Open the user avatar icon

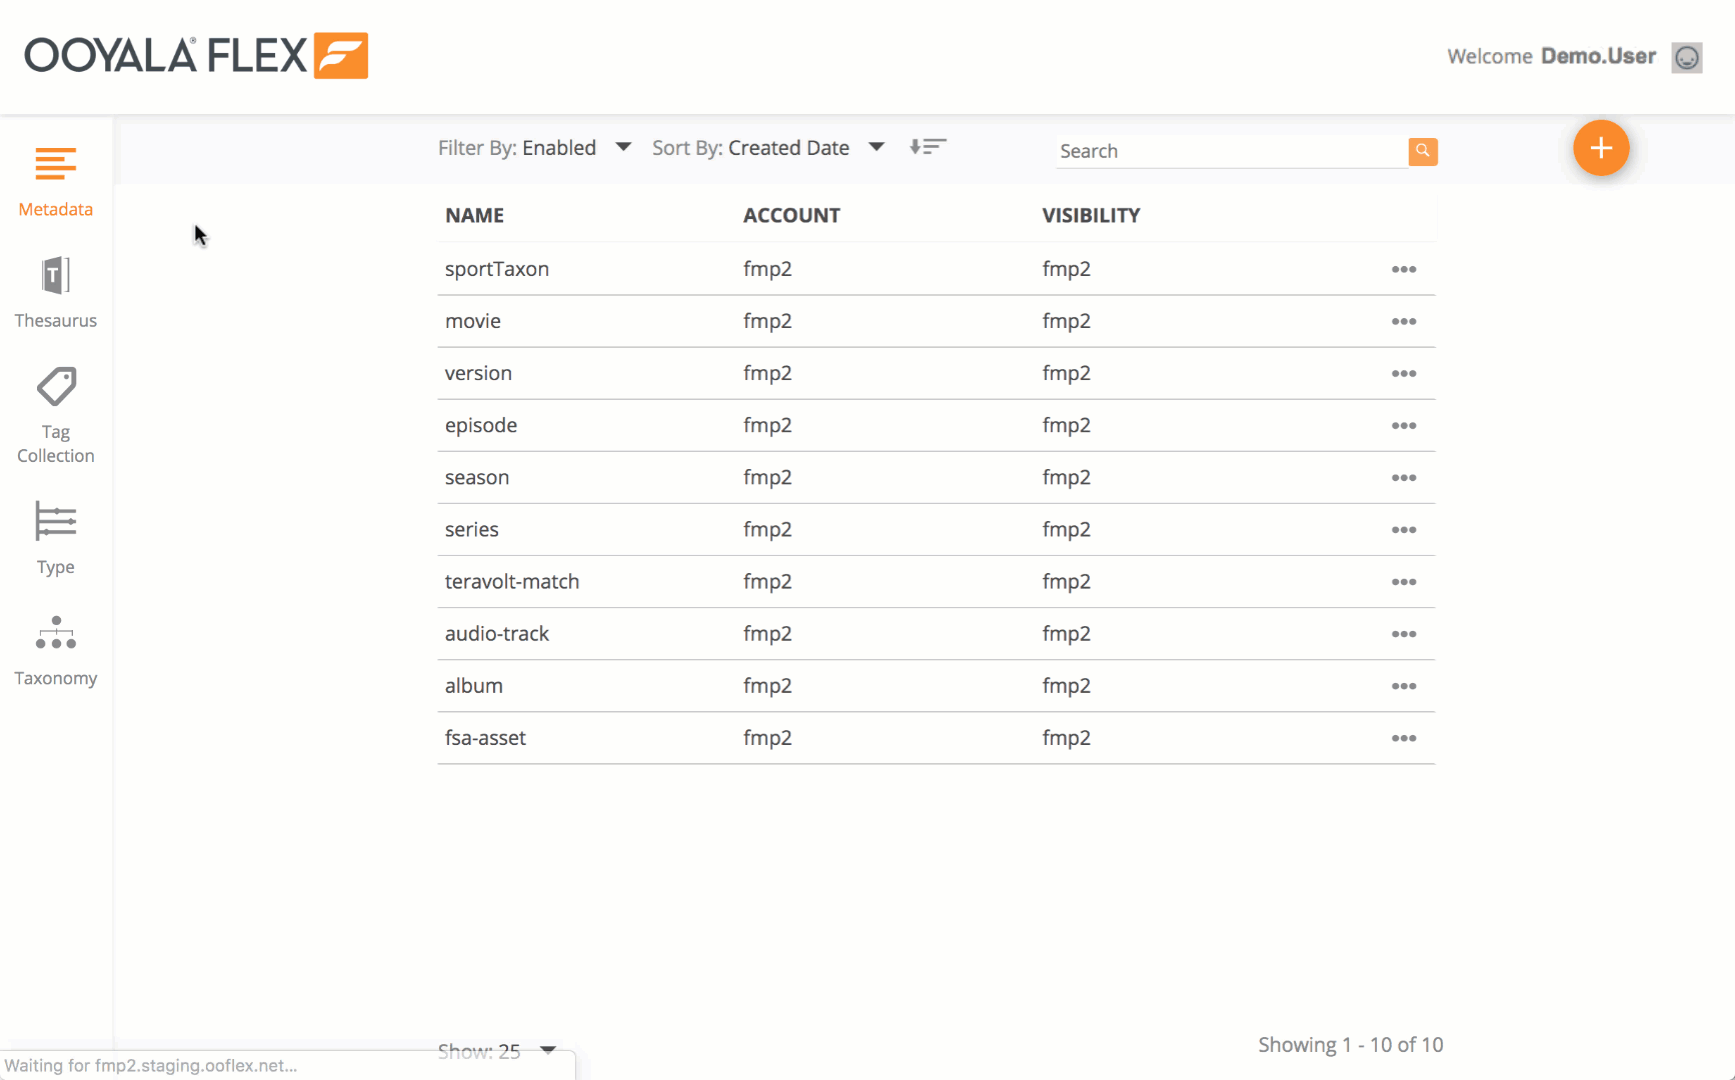click(1686, 57)
